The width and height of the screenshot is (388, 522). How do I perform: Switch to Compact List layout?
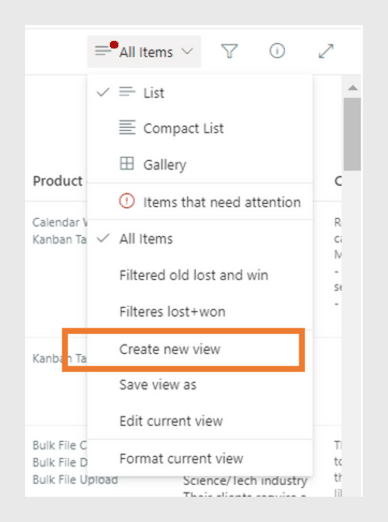[200, 128]
